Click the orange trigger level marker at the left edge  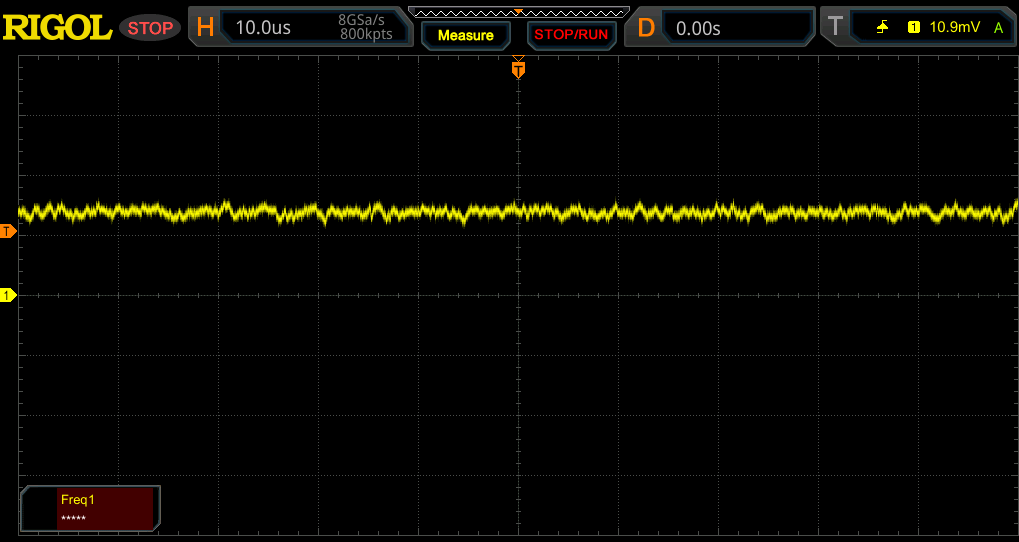point(8,231)
